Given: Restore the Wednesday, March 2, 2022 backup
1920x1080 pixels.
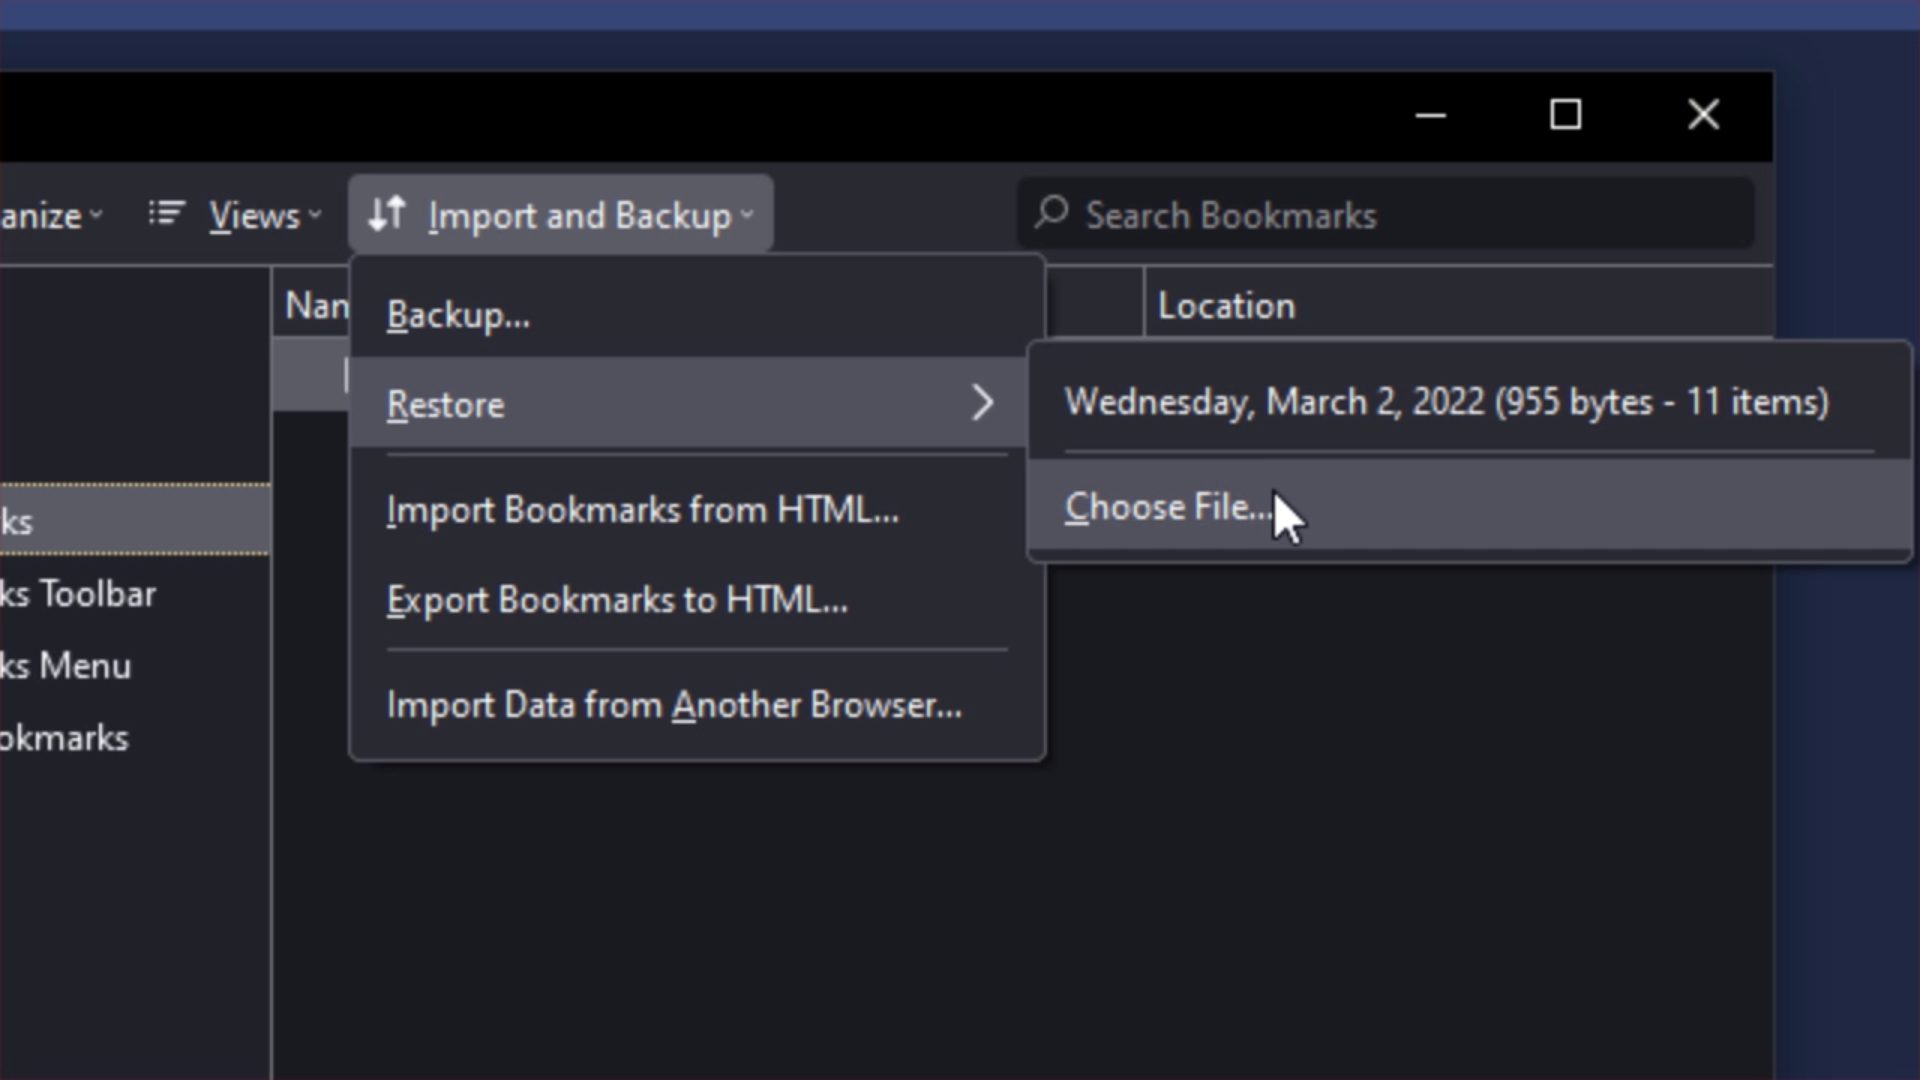Looking at the screenshot, I should [x=1446, y=401].
